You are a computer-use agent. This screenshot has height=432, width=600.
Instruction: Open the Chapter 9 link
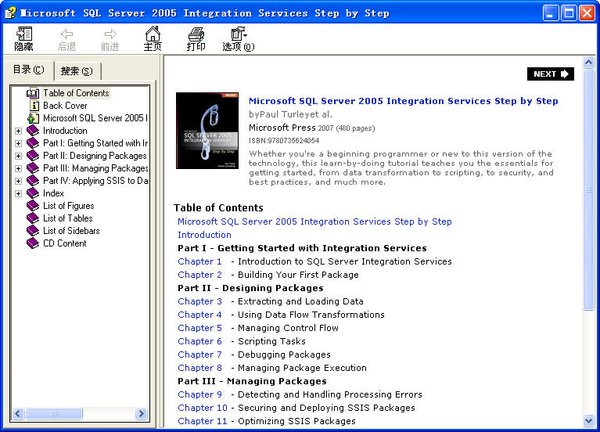click(x=199, y=394)
